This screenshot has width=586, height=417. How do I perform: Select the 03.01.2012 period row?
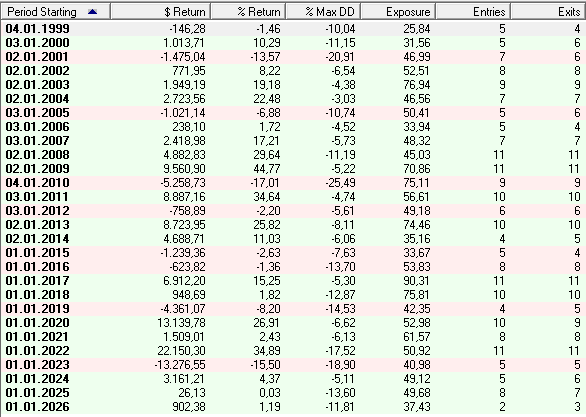click(293, 211)
